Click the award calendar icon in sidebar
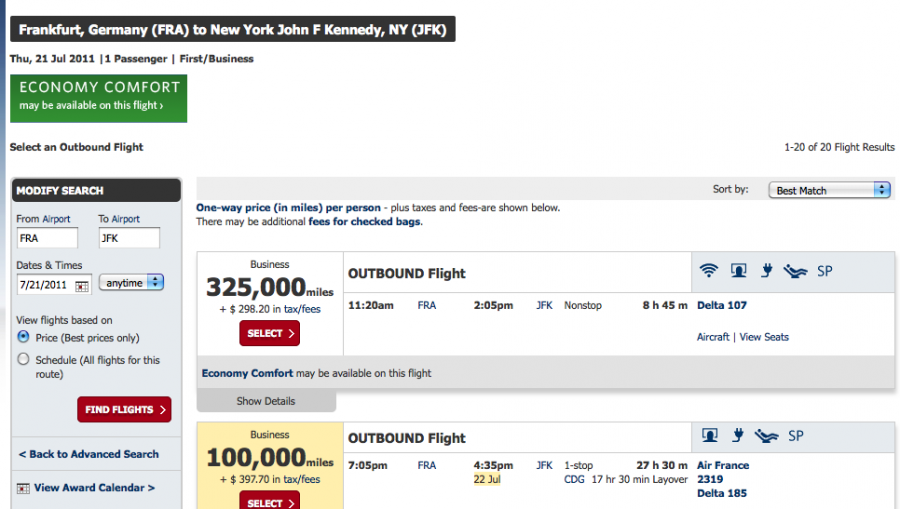The width and height of the screenshot is (900, 509). point(23,488)
